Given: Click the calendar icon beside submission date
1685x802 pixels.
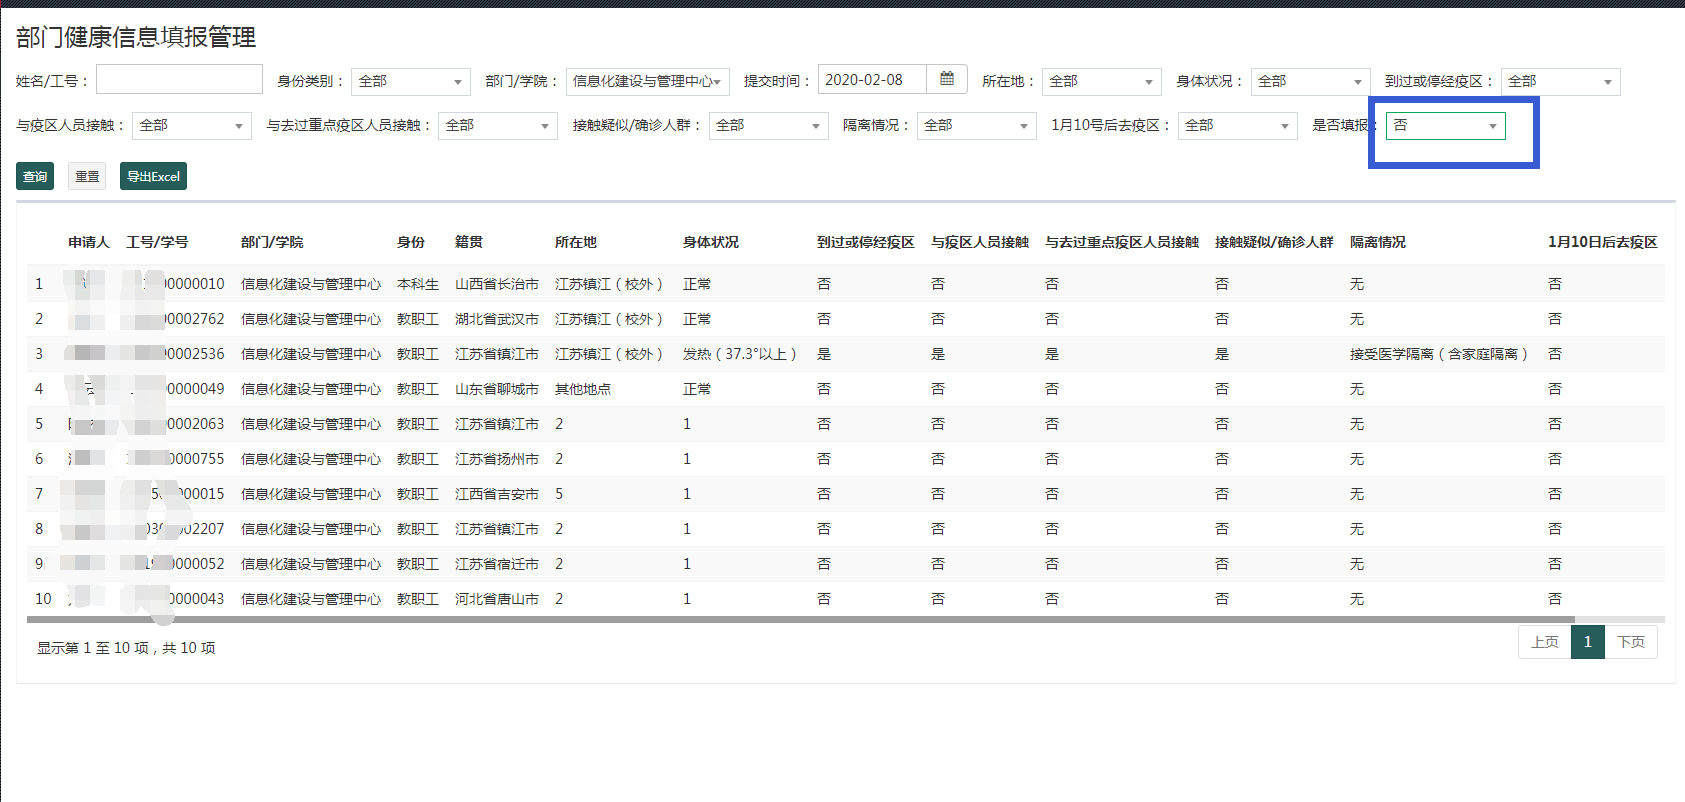Looking at the screenshot, I should click(947, 79).
